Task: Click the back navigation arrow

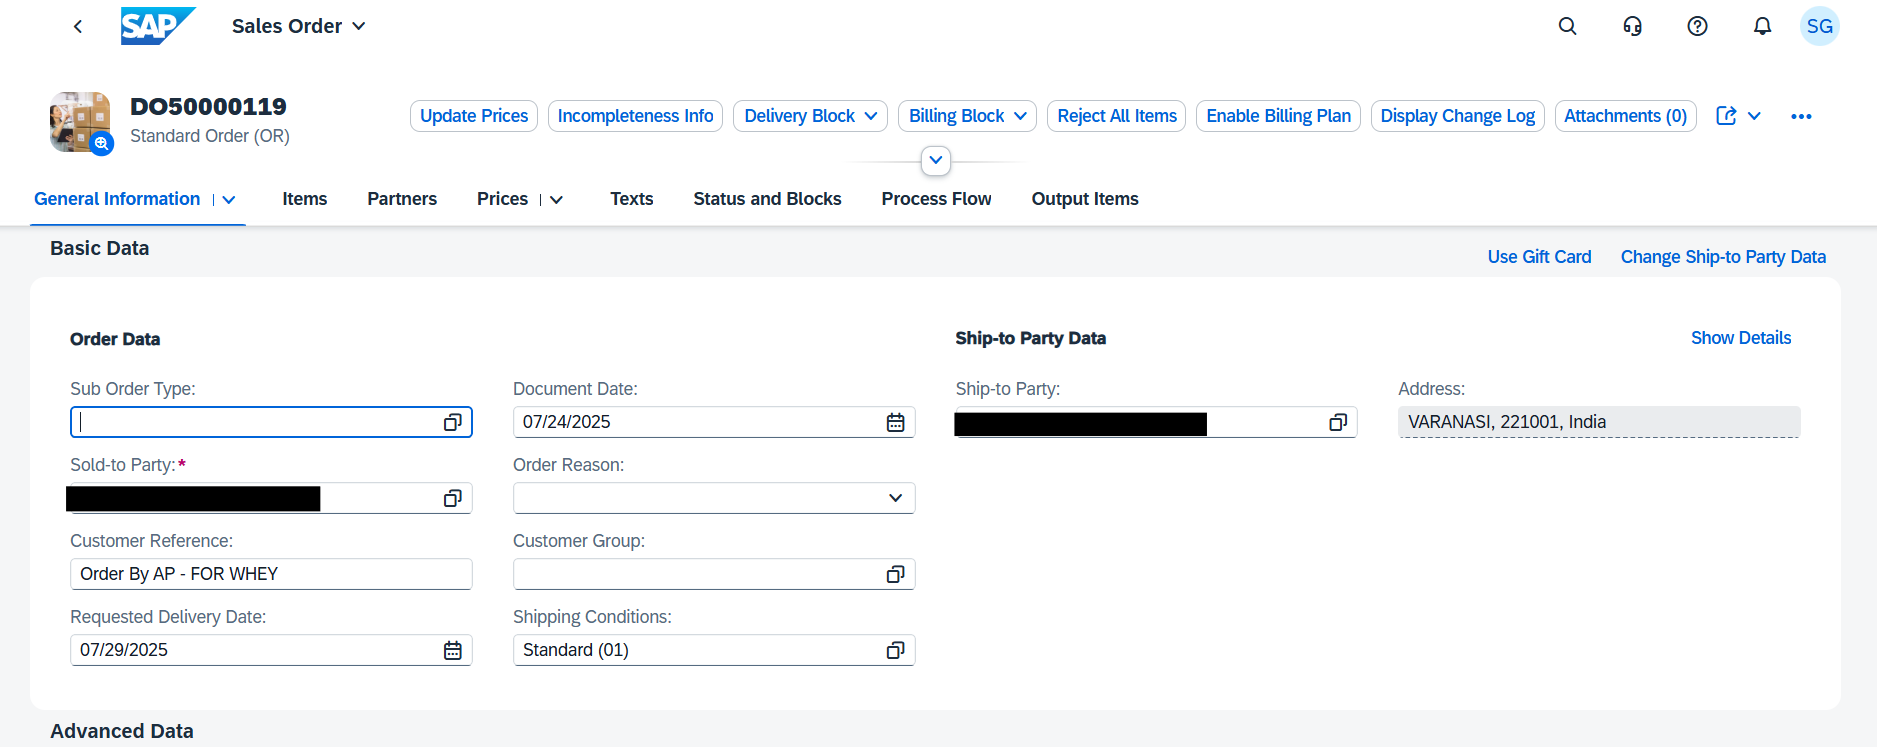Action: click(x=78, y=27)
